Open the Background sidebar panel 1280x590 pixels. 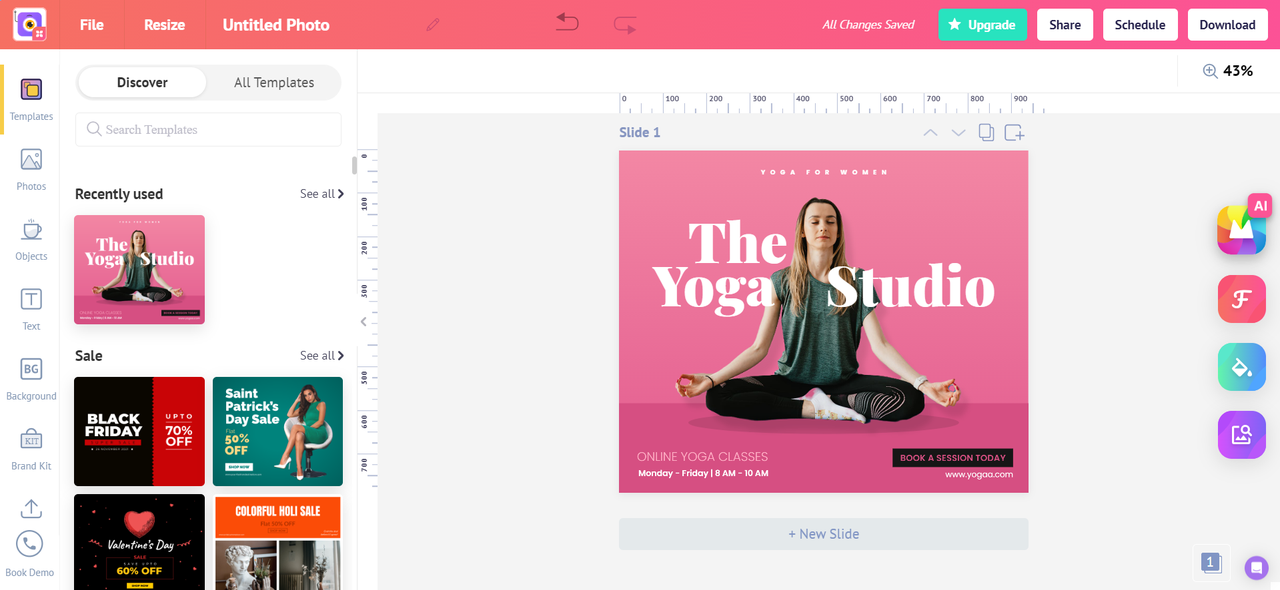pos(31,380)
